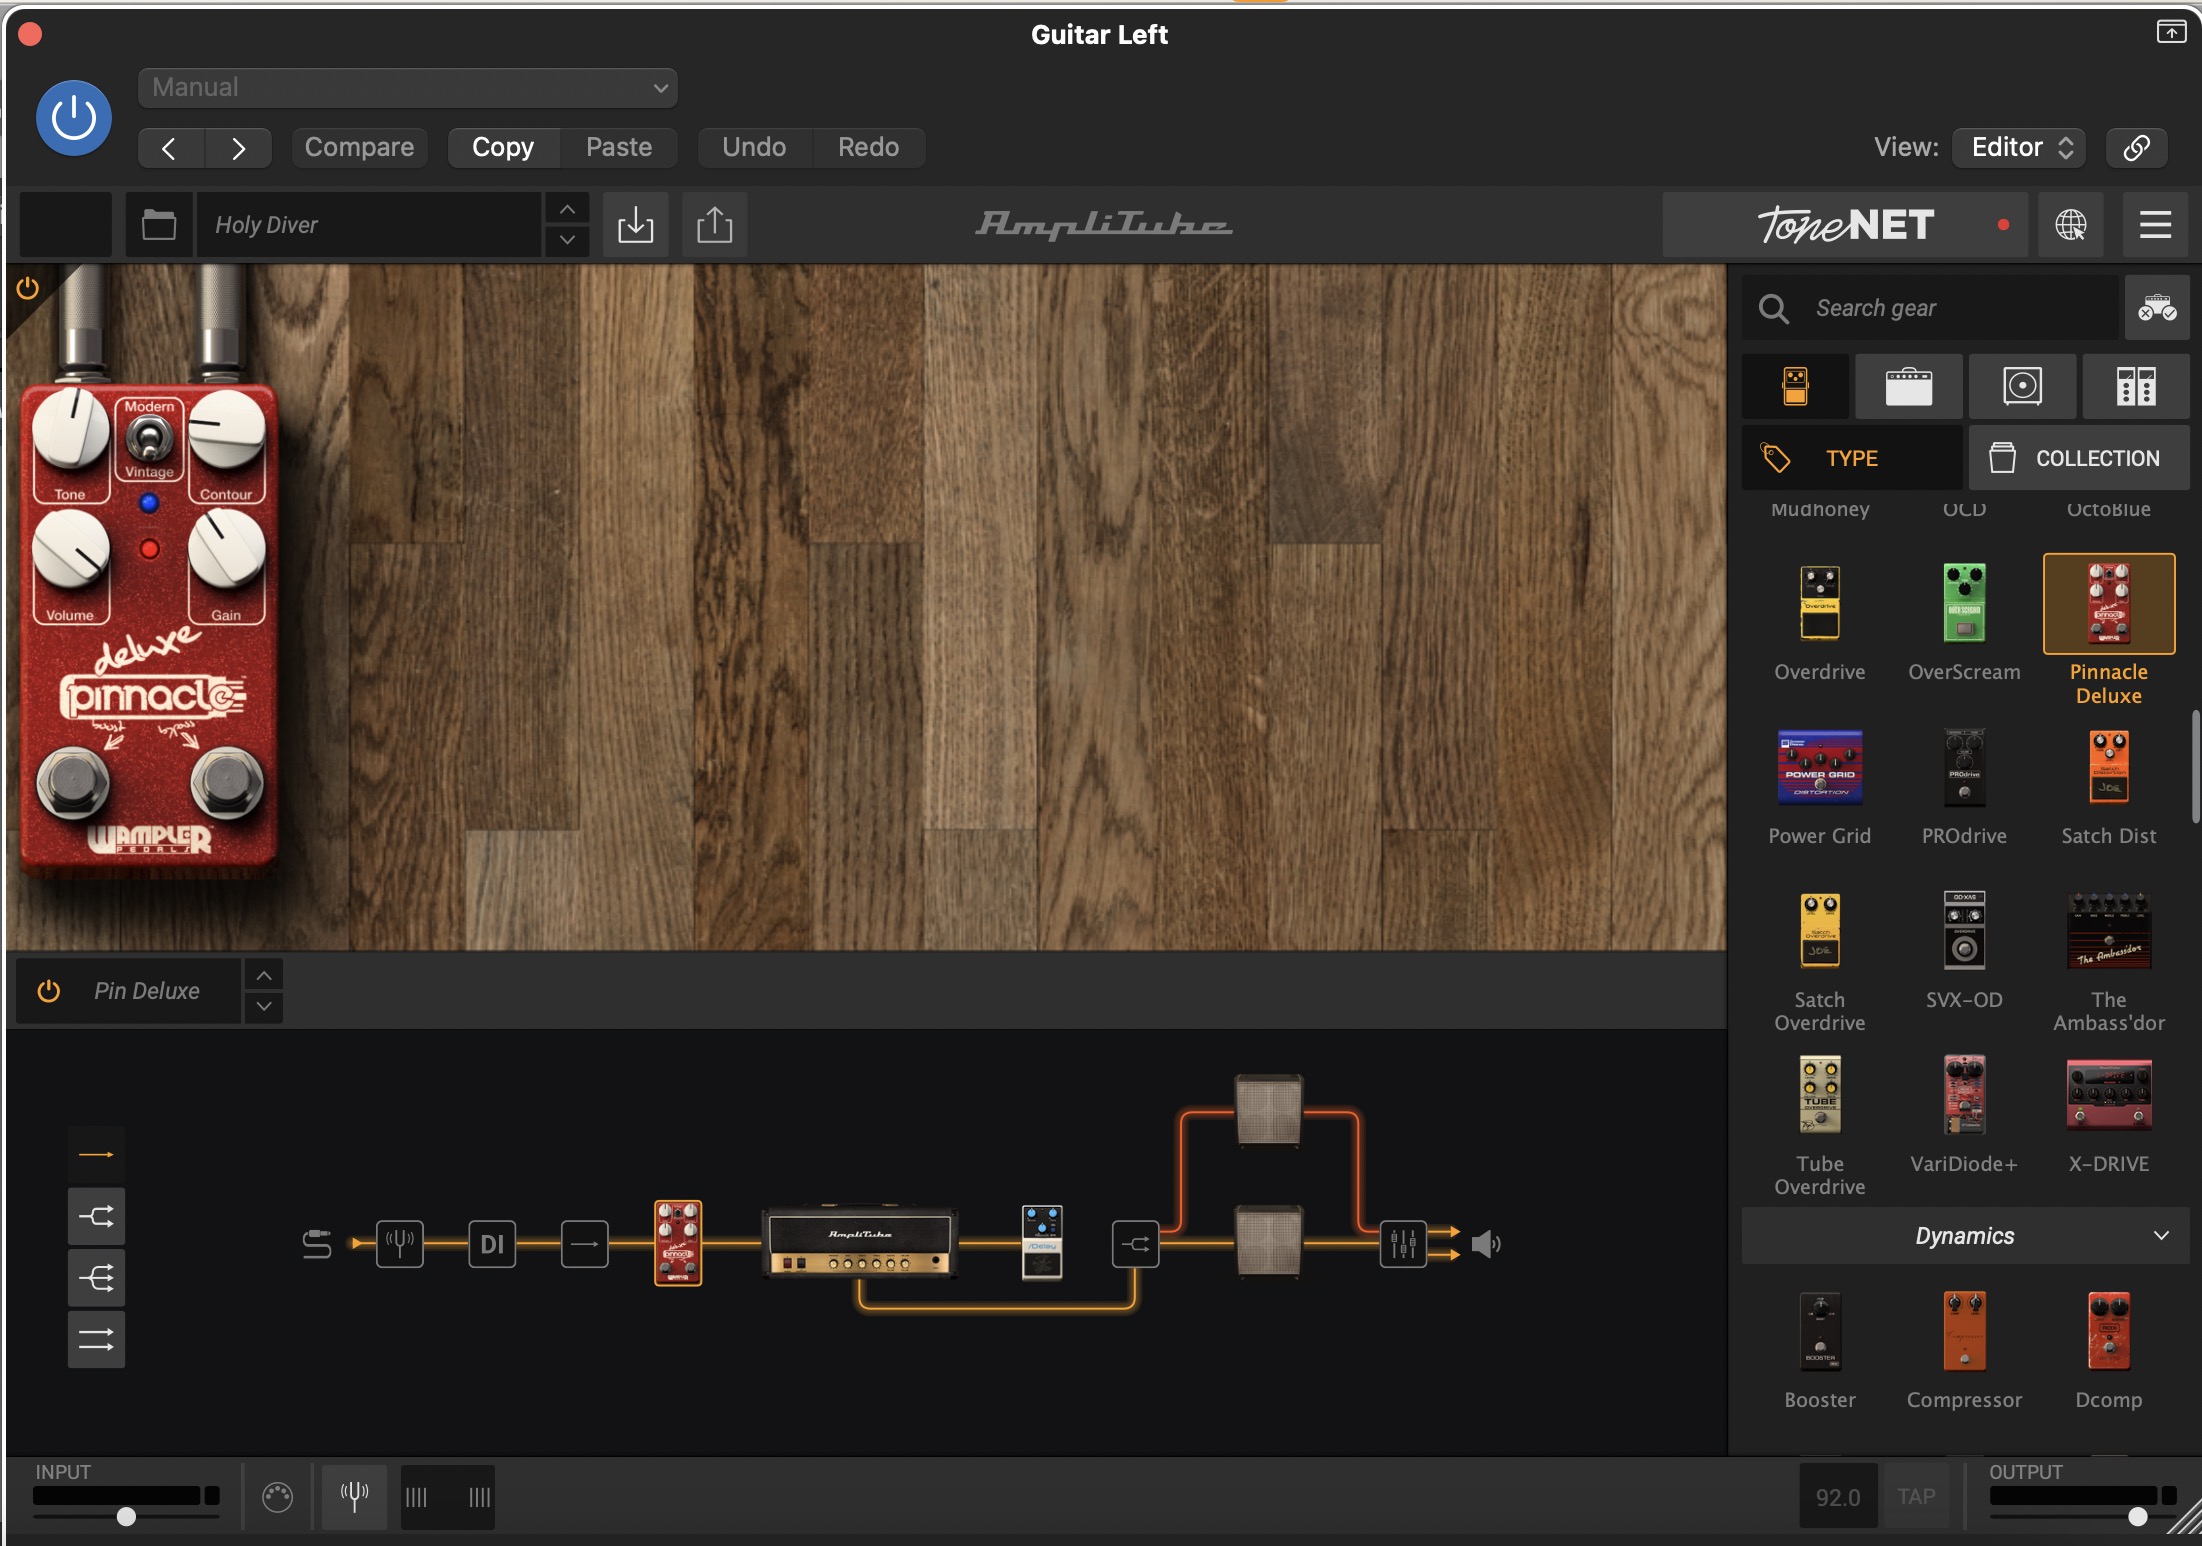Toggle Modern/Vintage switch on pedal
2202x1546 pixels.
[x=149, y=438]
